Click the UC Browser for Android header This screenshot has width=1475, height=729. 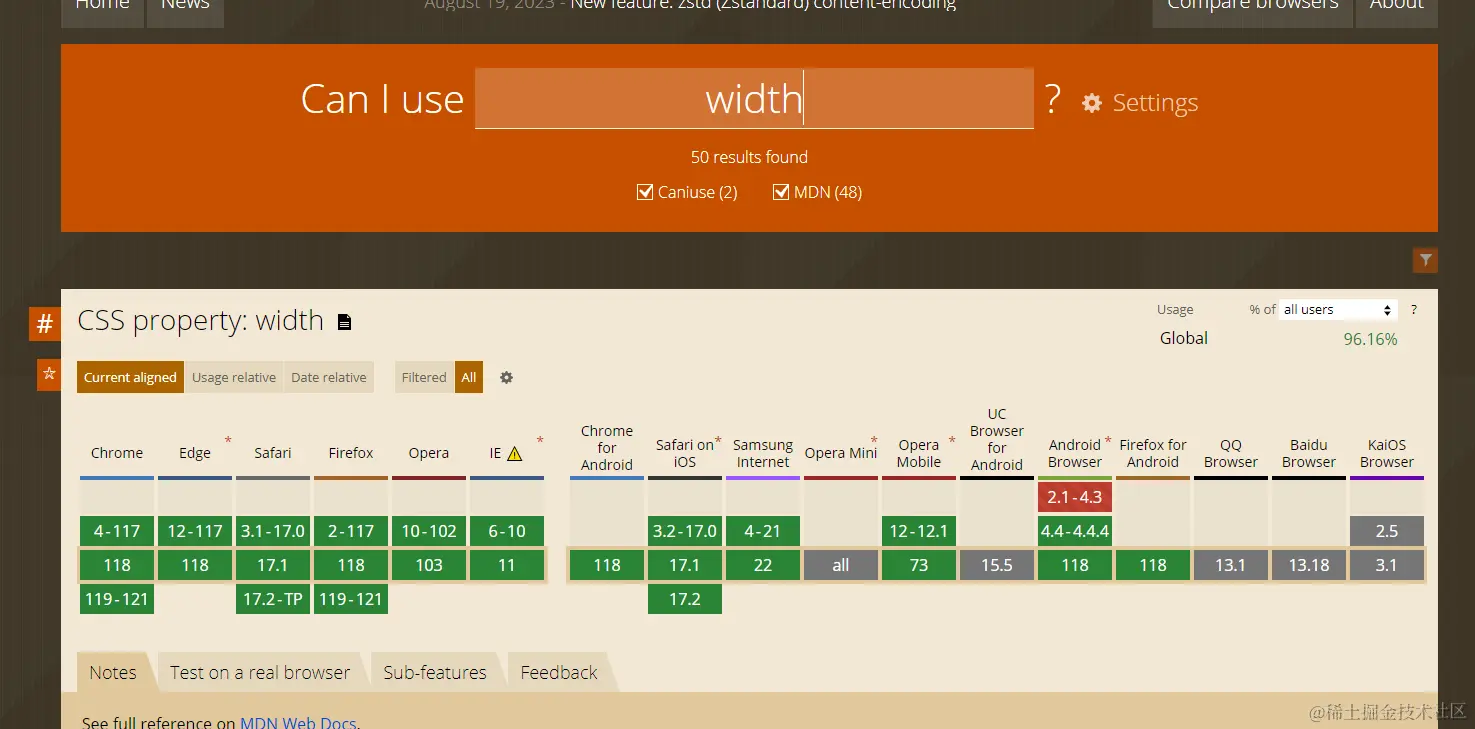pyautogui.click(x=997, y=439)
